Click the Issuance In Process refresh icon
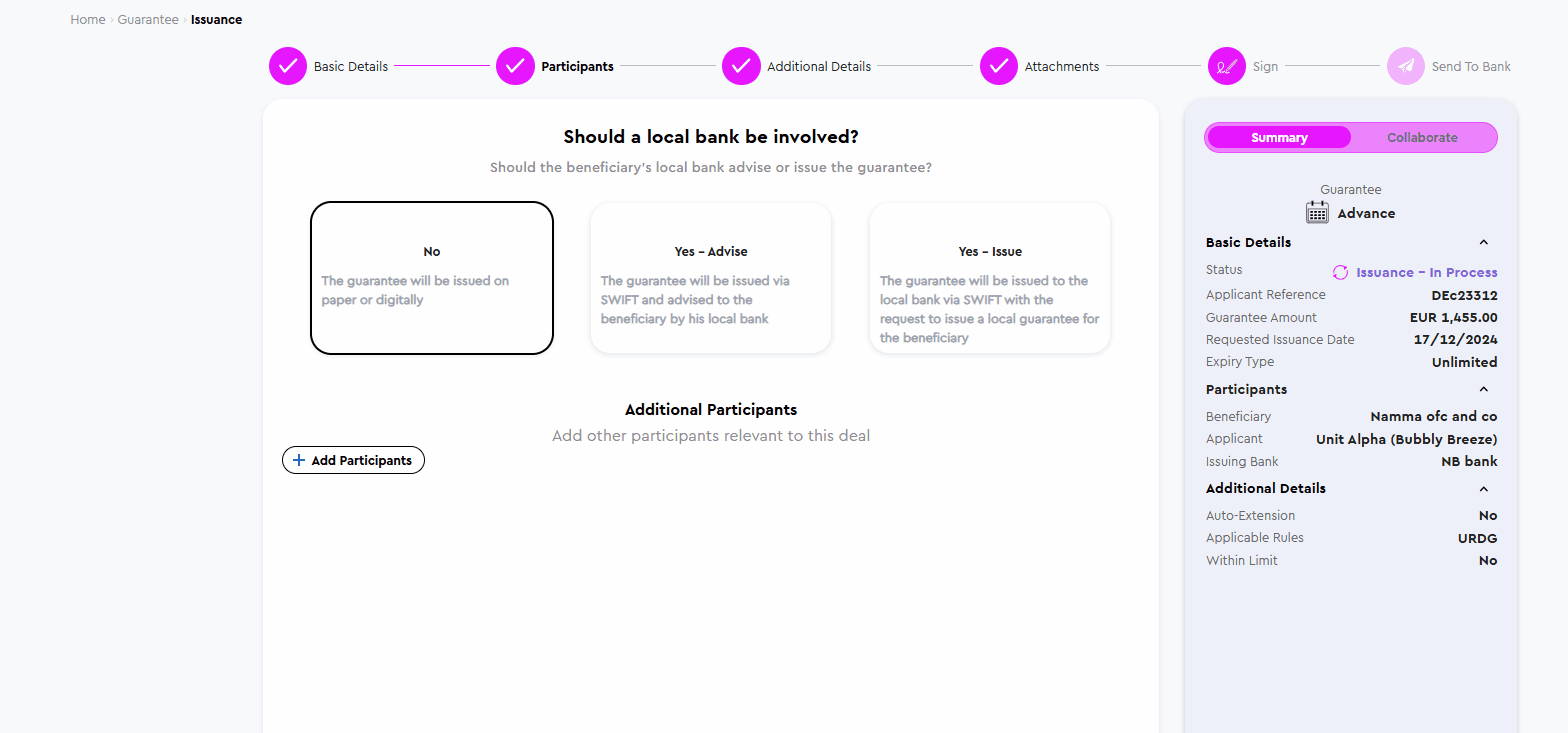The width and height of the screenshot is (1568, 733). click(1341, 272)
